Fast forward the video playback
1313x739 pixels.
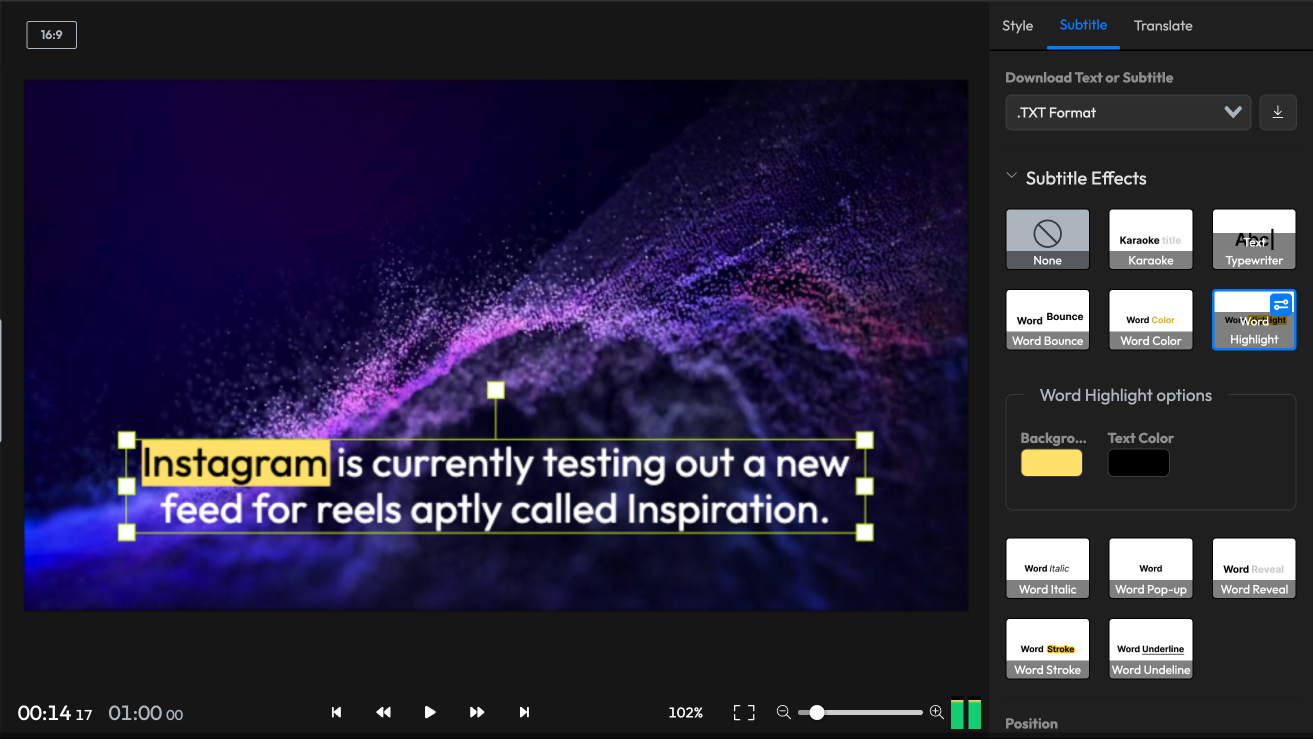click(x=477, y=712)
